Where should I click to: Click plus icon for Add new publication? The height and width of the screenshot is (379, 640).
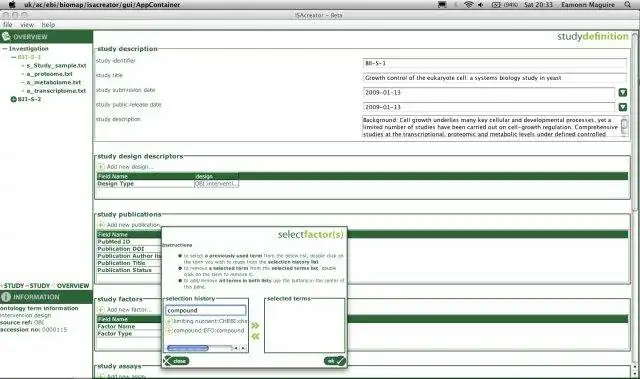[101, 225]
